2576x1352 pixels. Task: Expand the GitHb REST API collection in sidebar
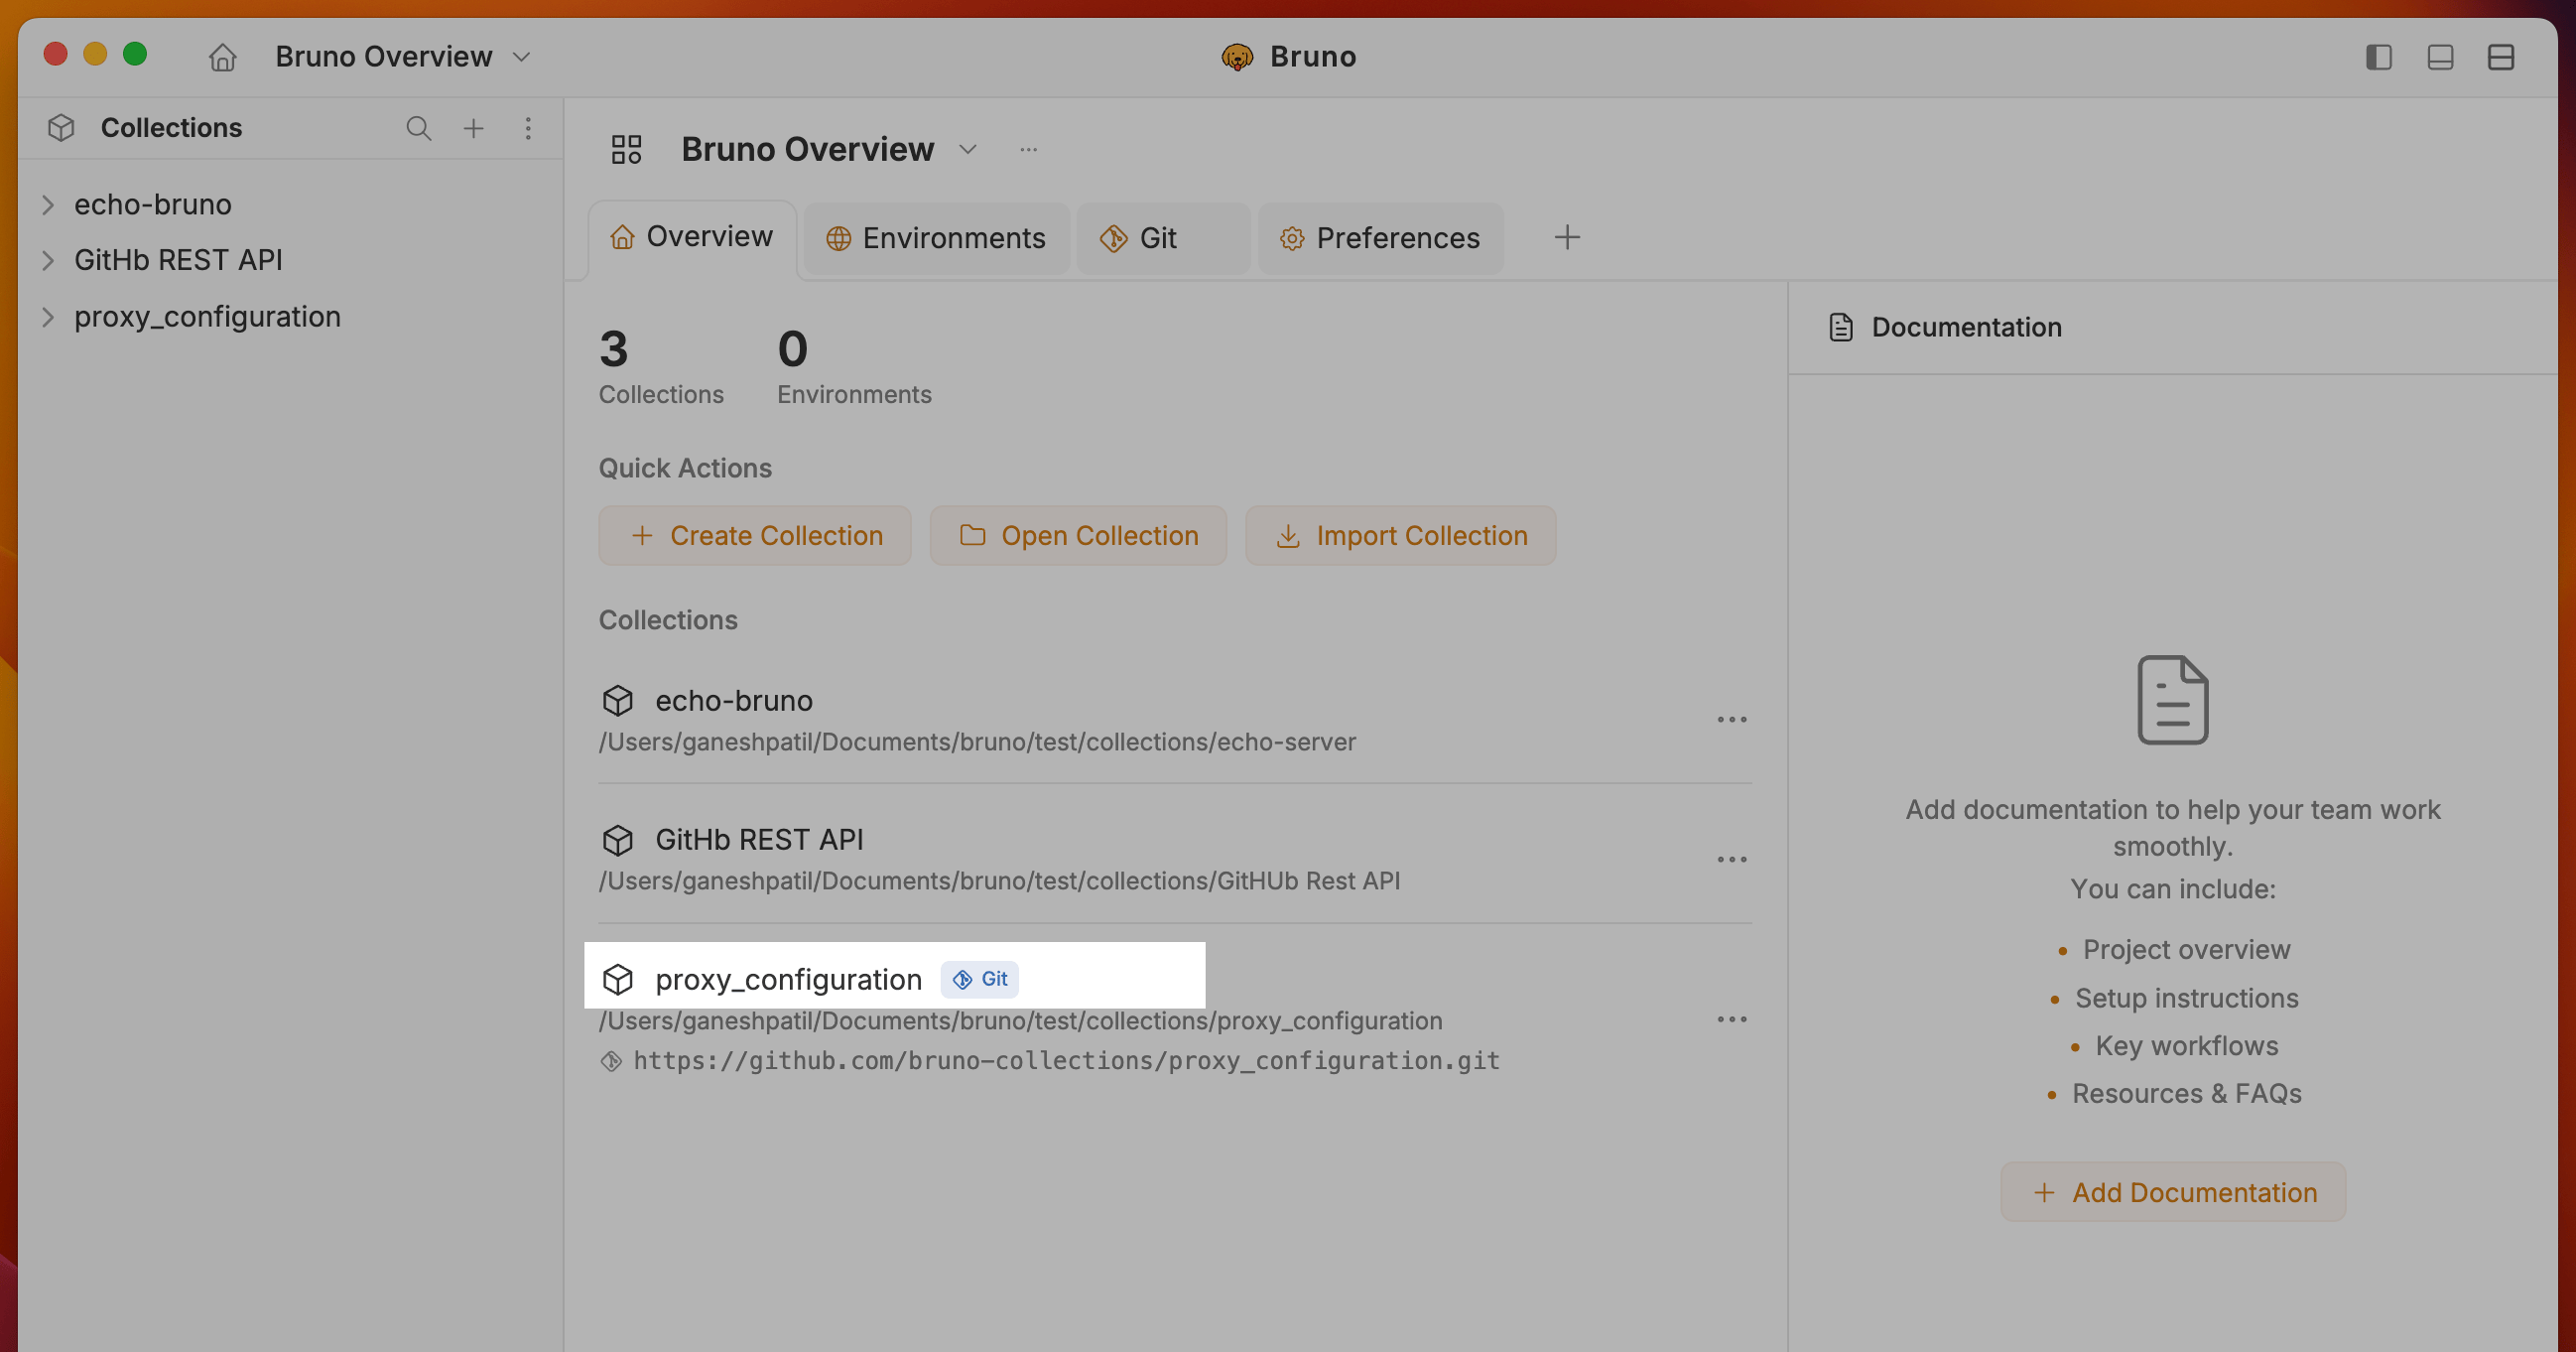(48, 261)
